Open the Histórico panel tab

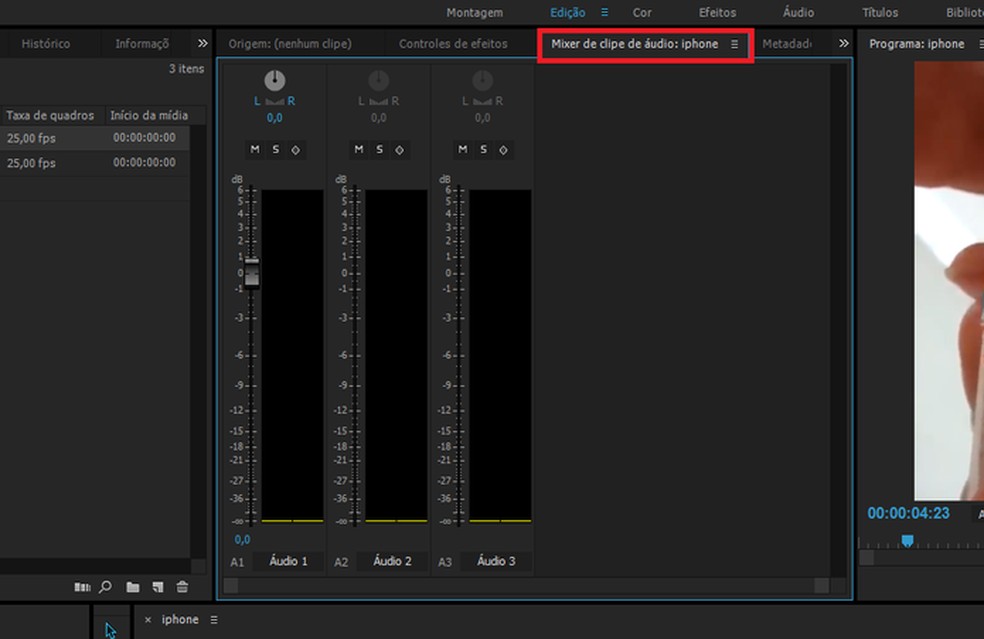pos(46,44)
